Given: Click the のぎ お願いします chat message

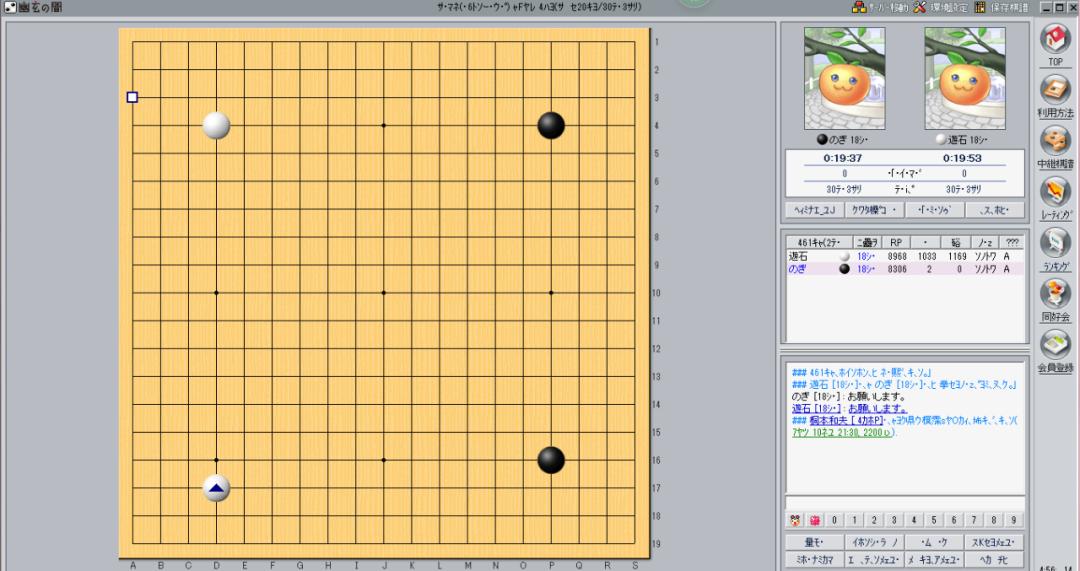Looking at the screenshot, I should [849, 397].
